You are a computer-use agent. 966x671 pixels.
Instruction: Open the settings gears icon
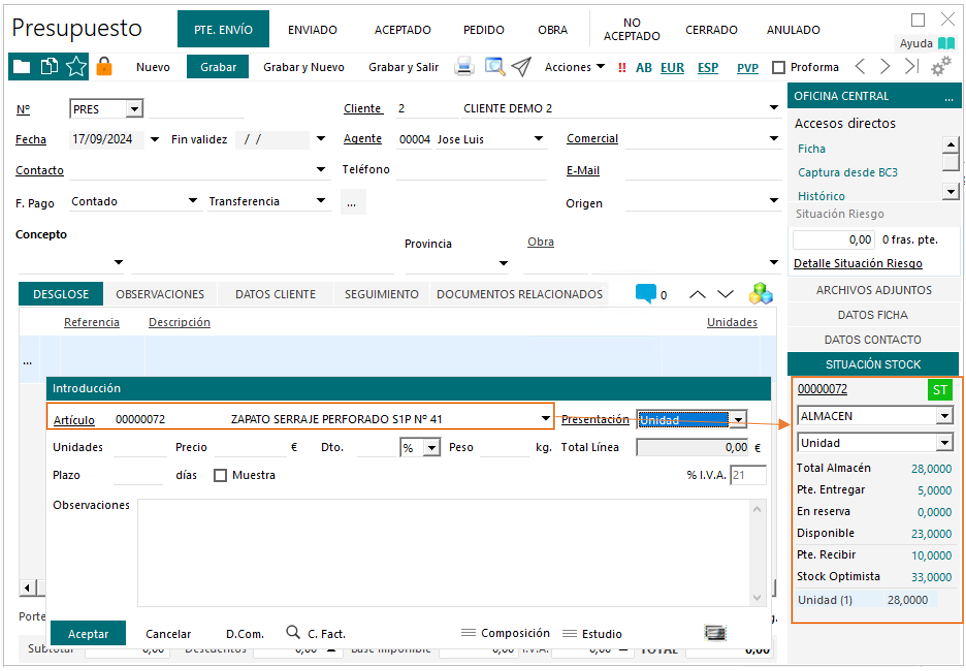[941, 67]
